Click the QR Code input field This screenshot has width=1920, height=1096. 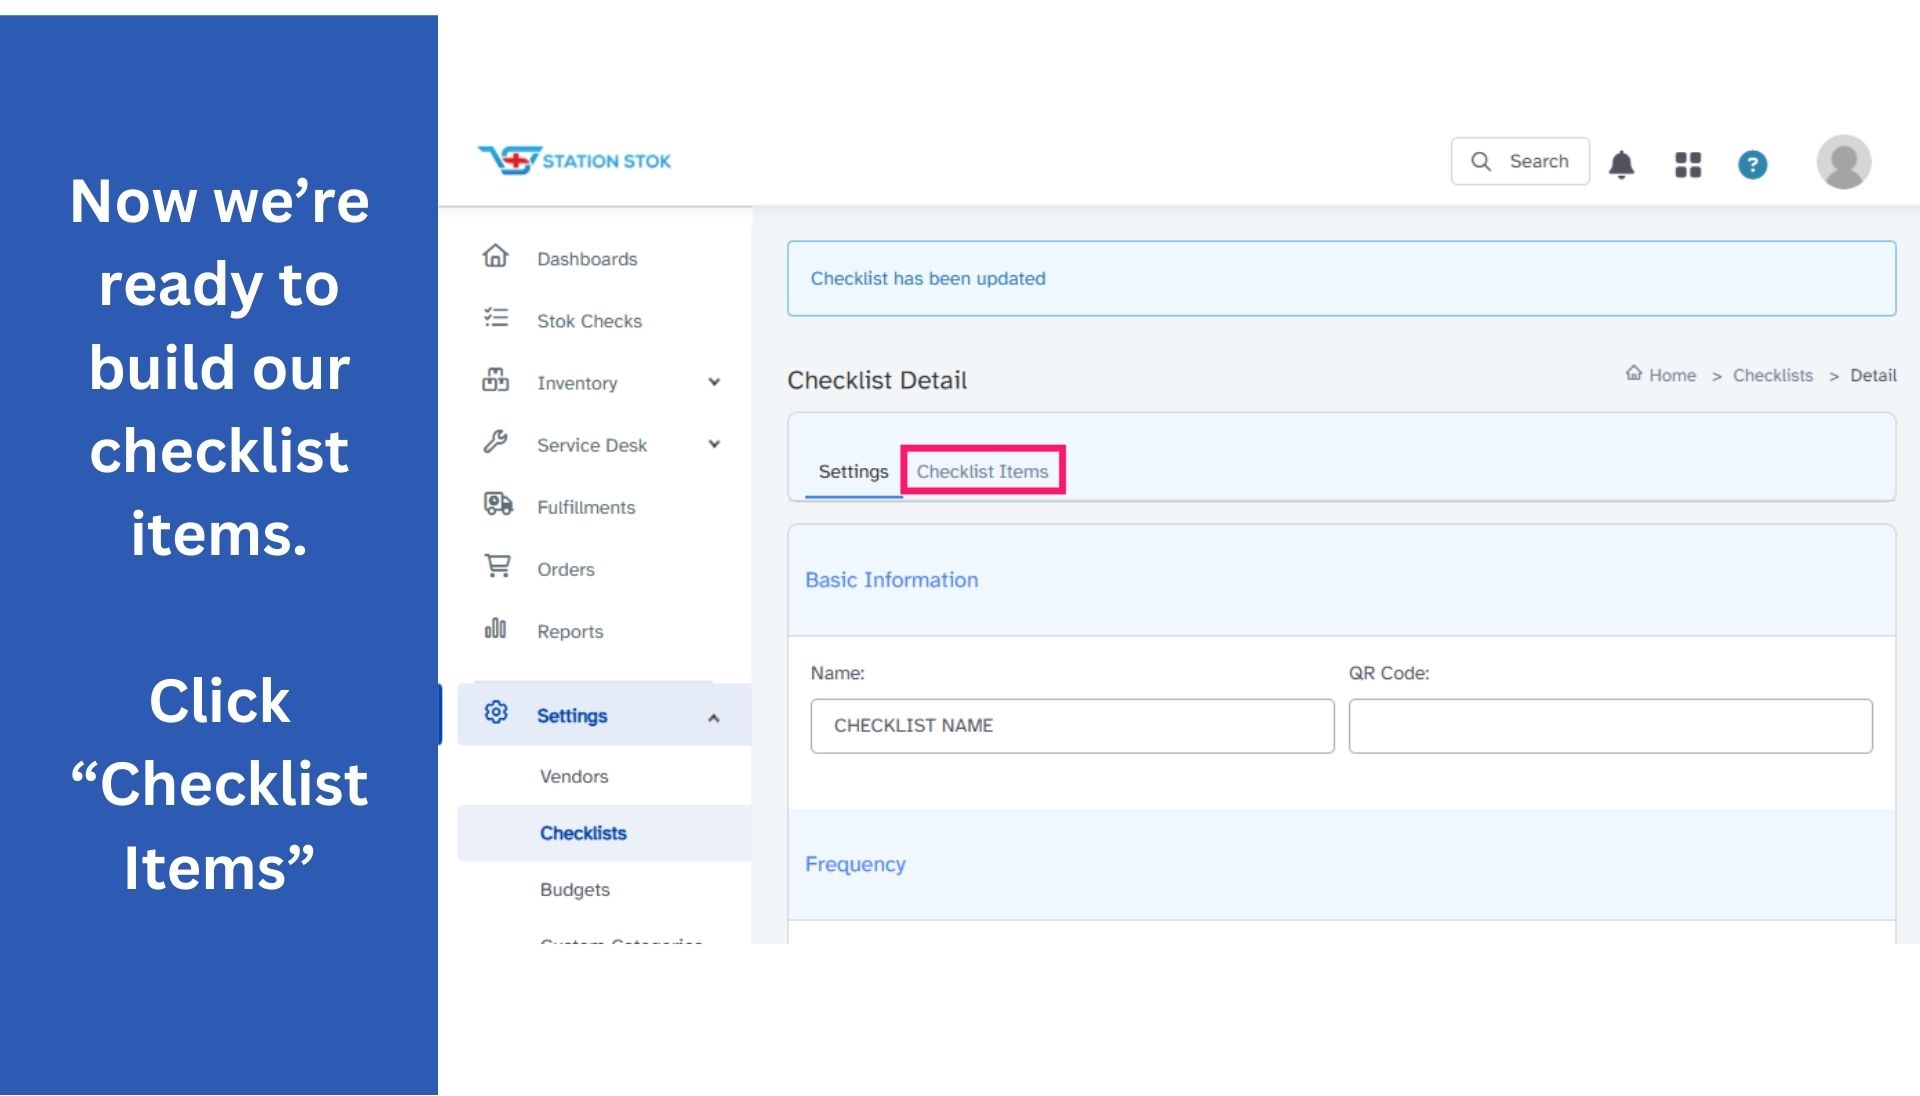(1609, 726)
